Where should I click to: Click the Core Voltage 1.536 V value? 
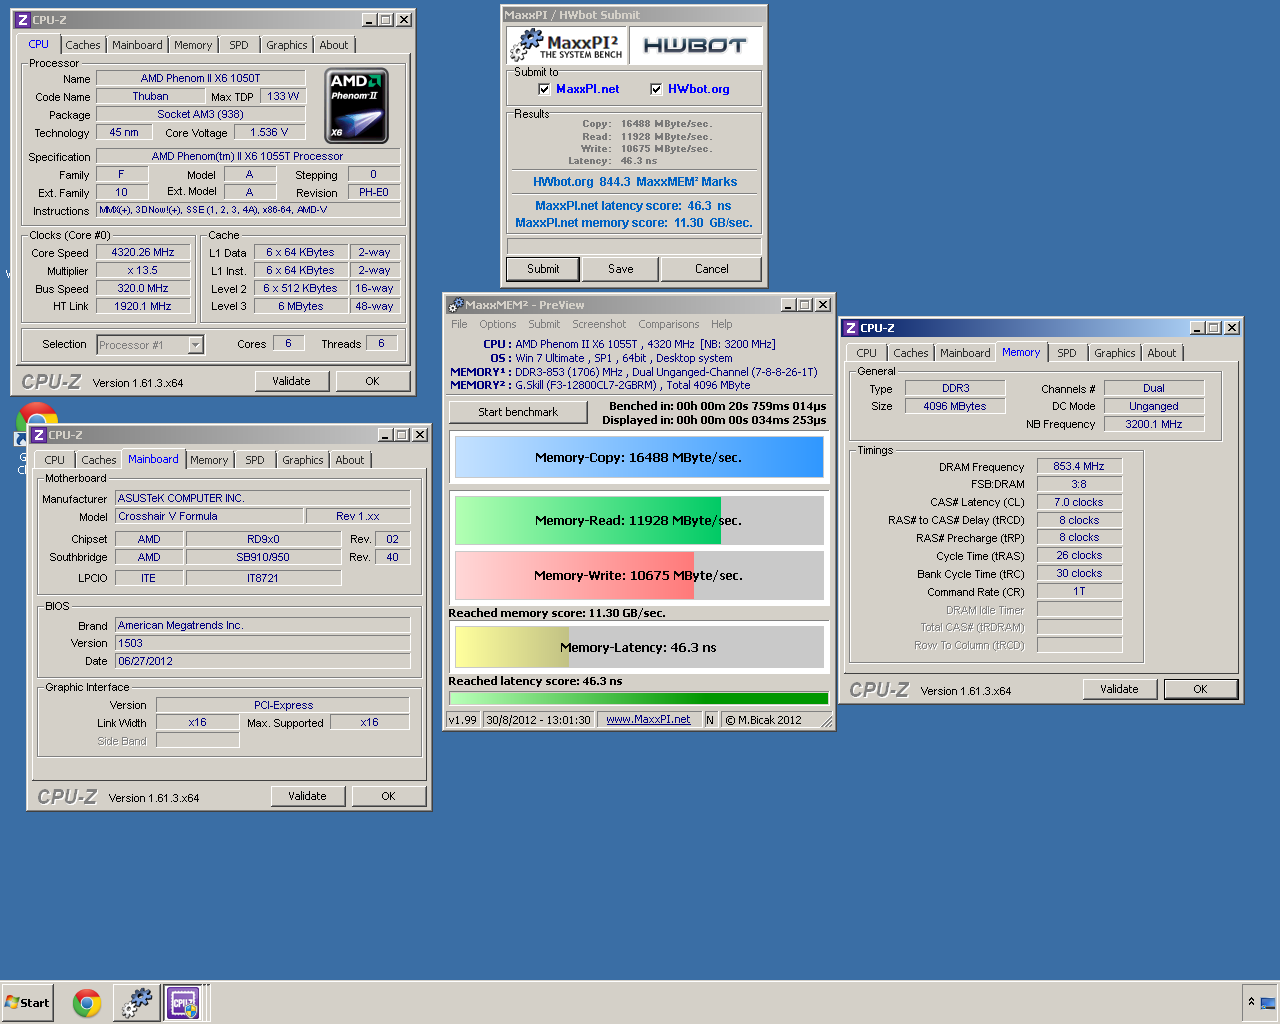tap(269, 132)
